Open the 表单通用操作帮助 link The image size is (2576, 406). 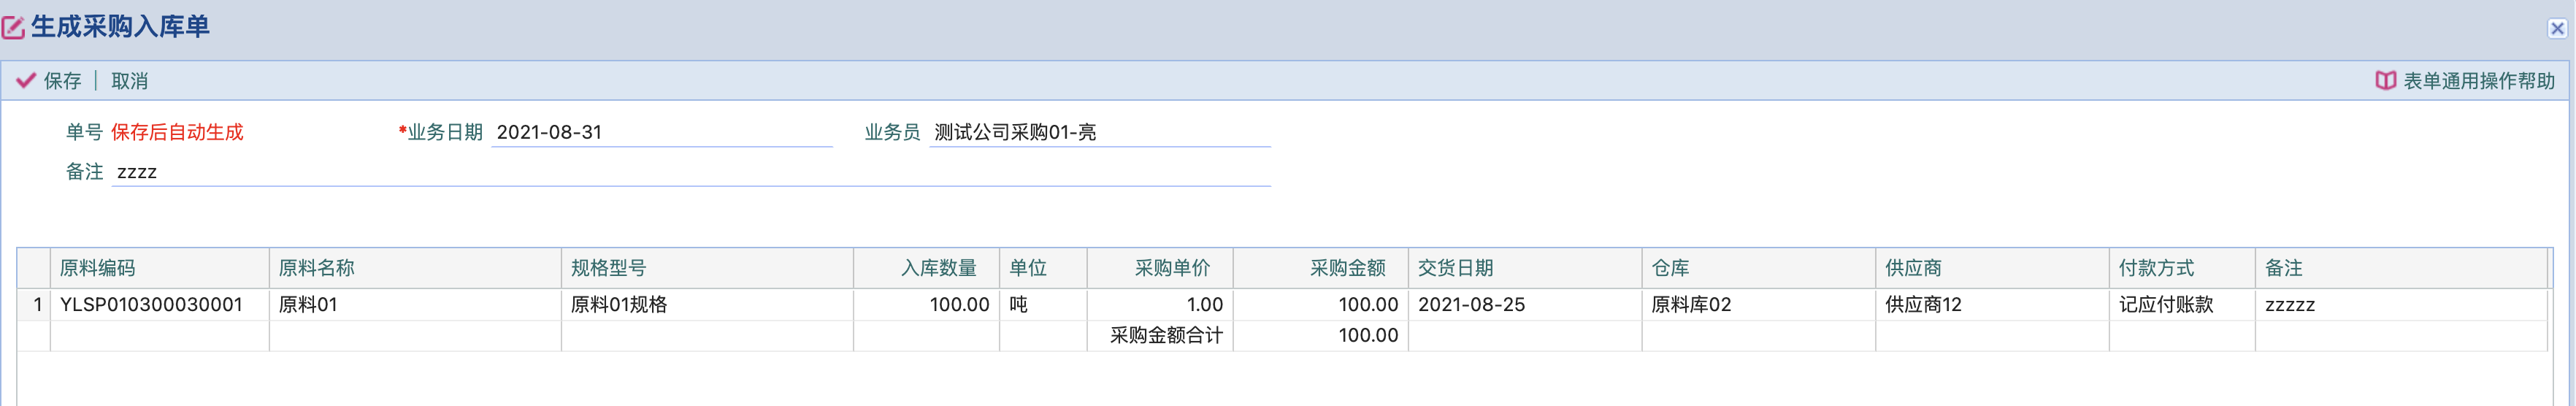pyautogui.click(x=2478, y=81)
